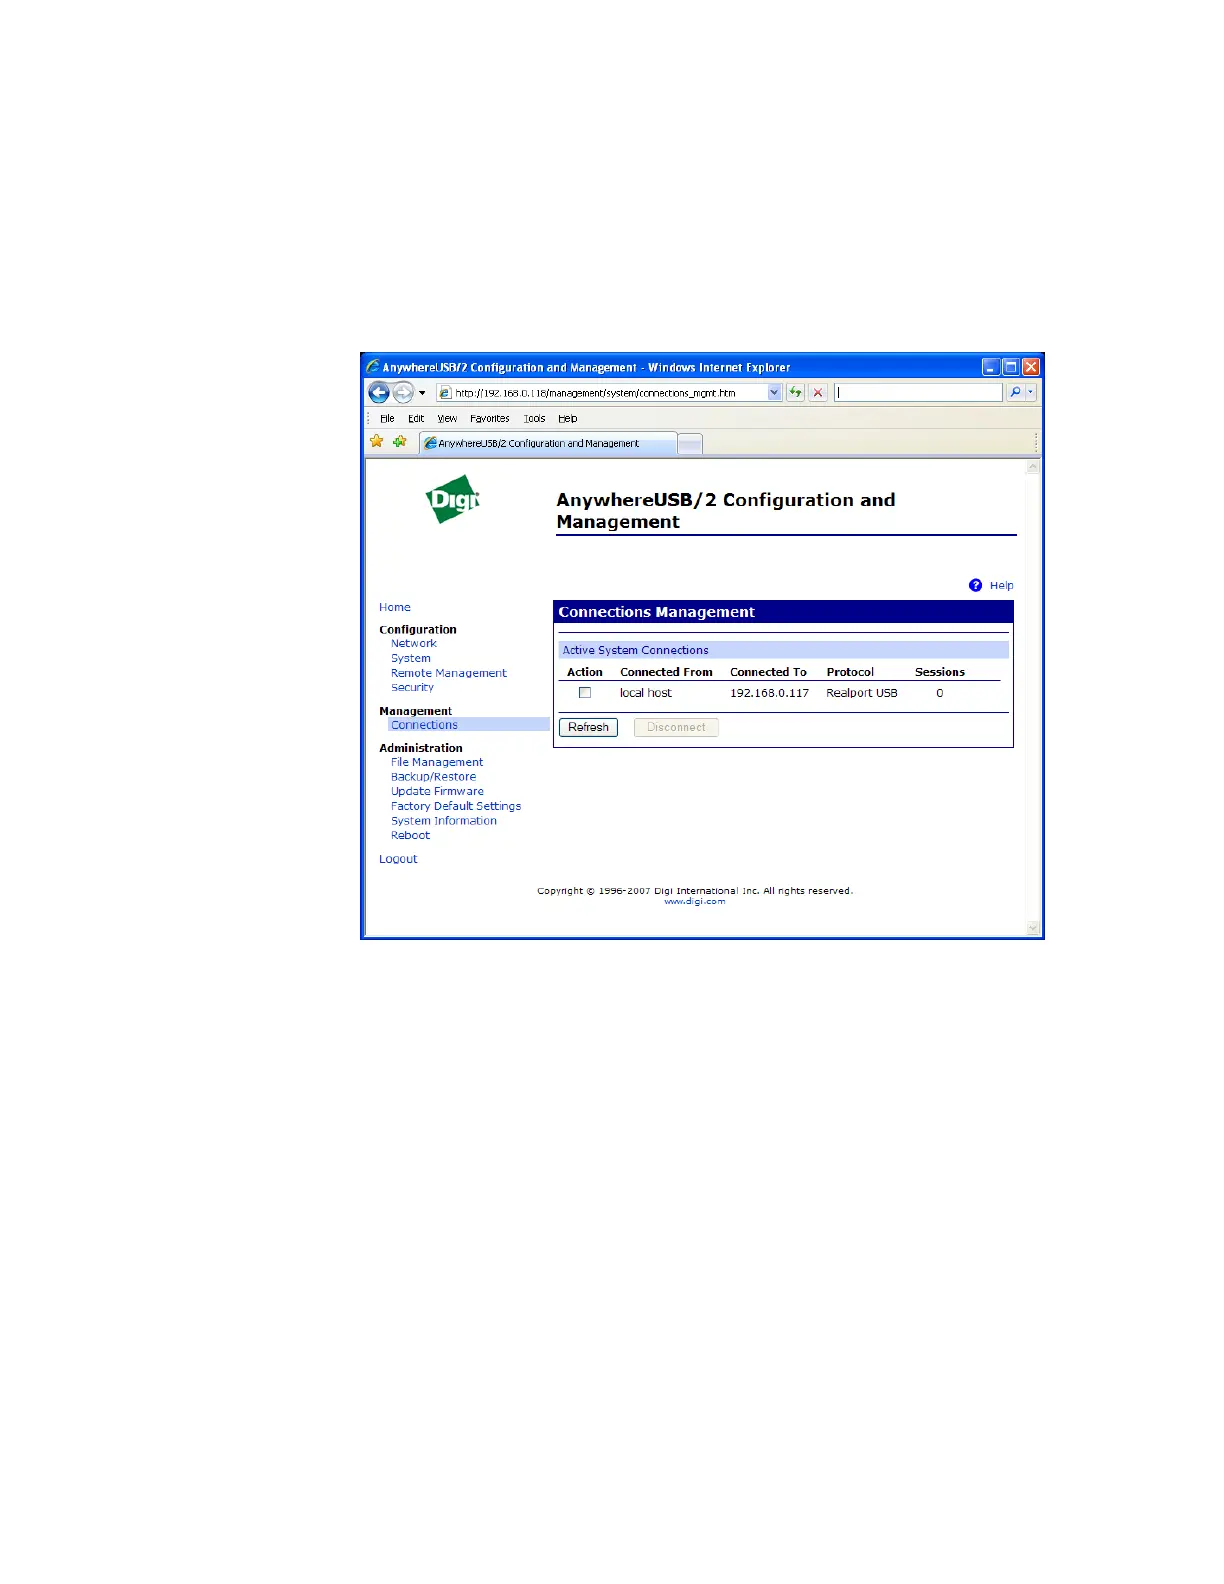Screen dimensions: 1224x1584
Task: Click the browser Back arrow button
Action: 379,393
